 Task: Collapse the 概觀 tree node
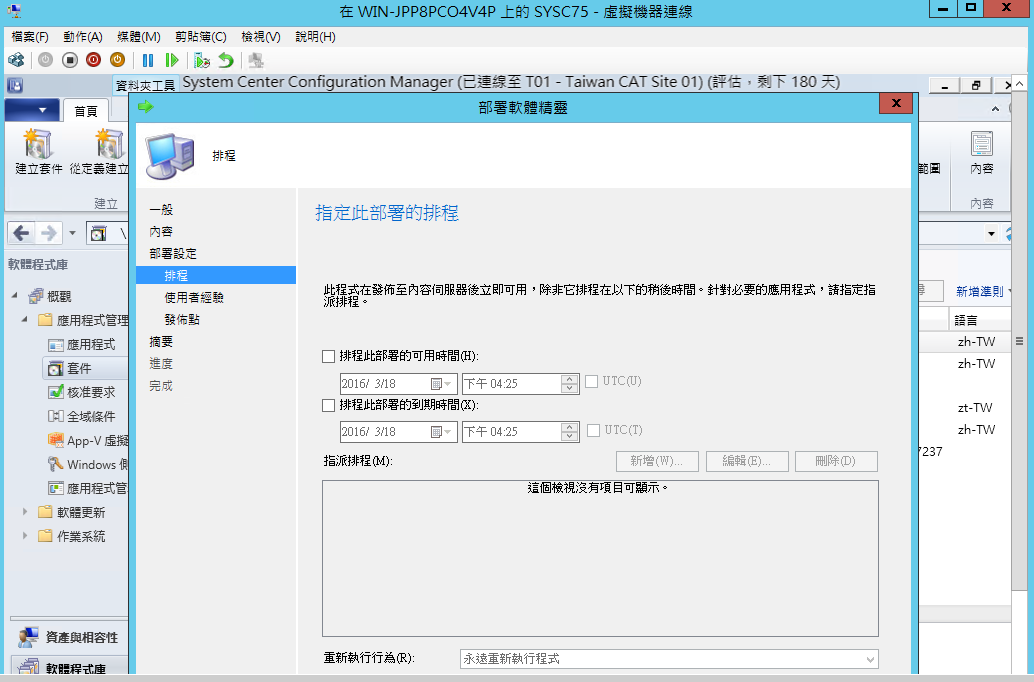[x=15, y=295]
